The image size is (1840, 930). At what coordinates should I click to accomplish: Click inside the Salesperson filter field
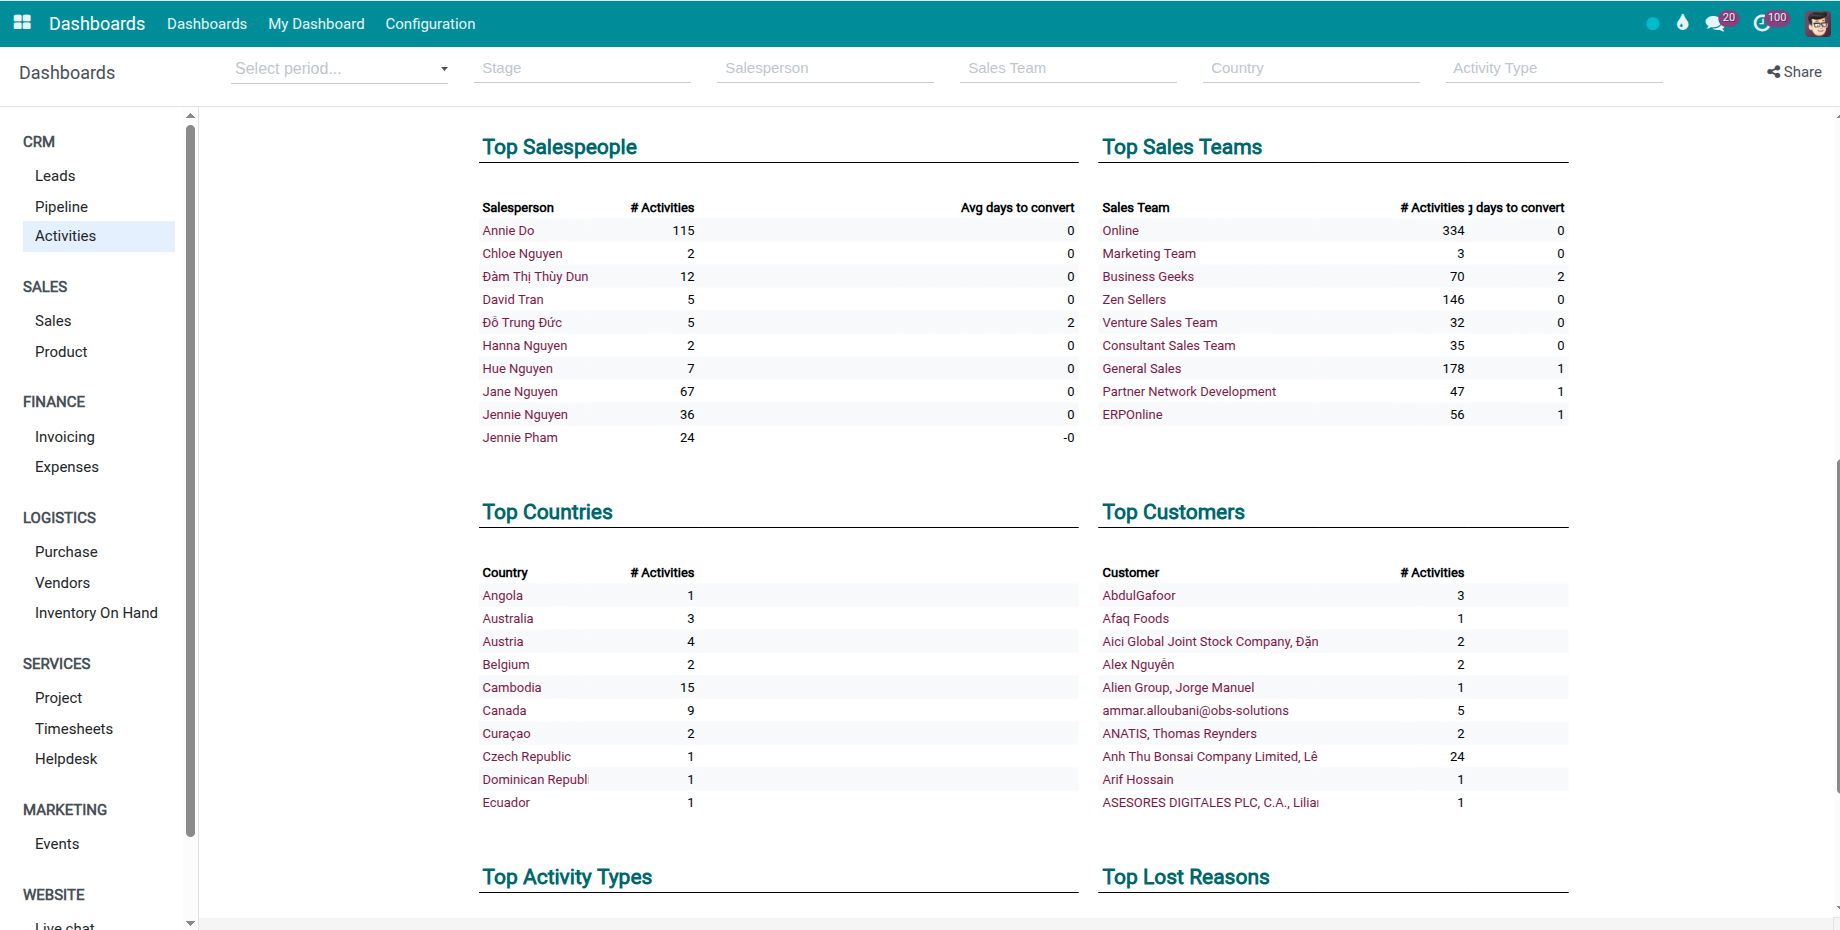point(825,68)
